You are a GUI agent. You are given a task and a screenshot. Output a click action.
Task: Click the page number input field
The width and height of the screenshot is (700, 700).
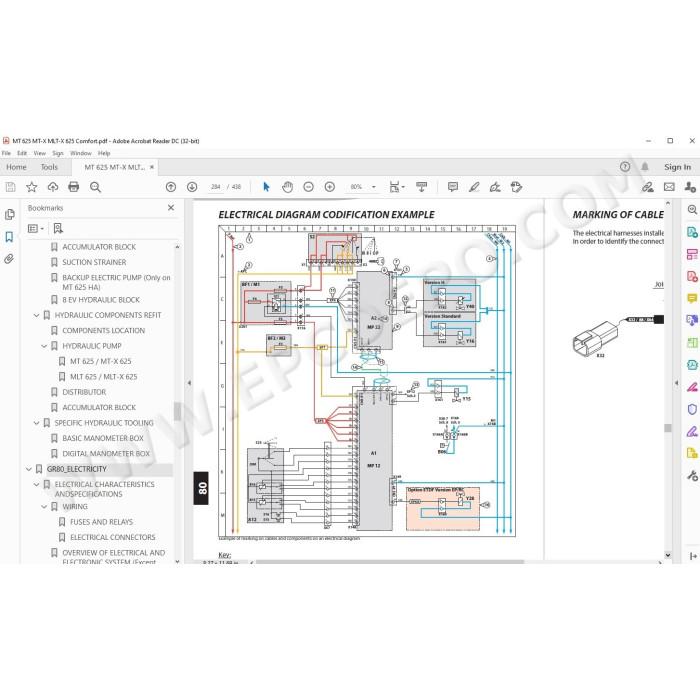[216, 187]
